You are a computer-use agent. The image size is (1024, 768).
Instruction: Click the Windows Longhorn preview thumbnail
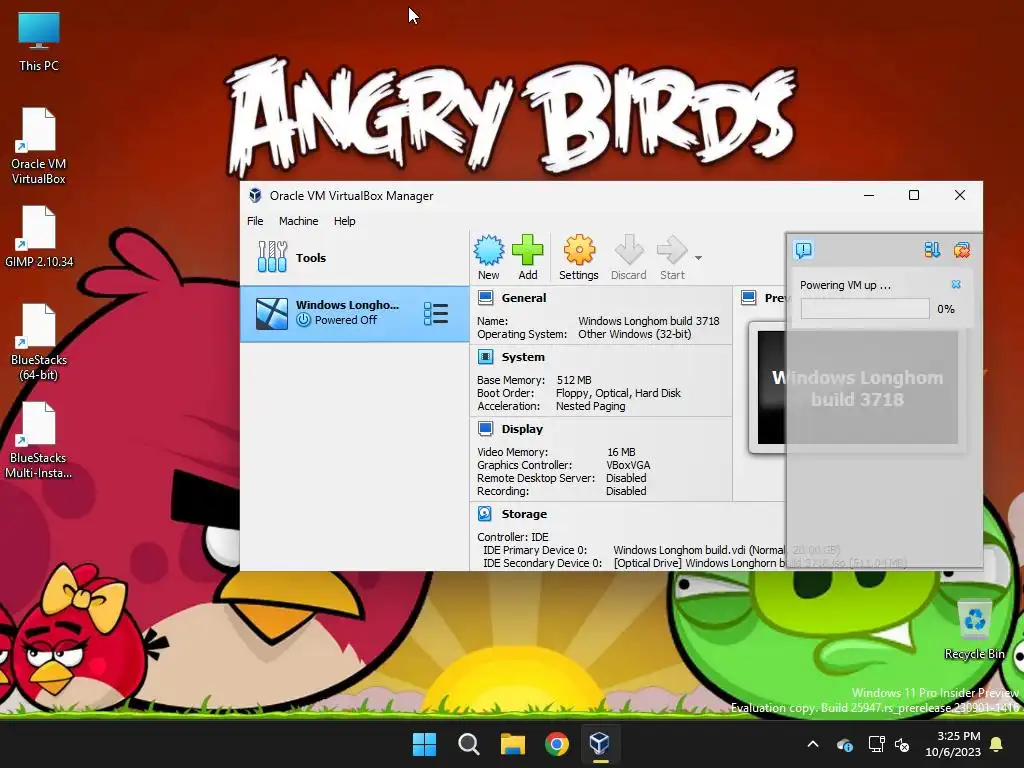pos(857,388)
